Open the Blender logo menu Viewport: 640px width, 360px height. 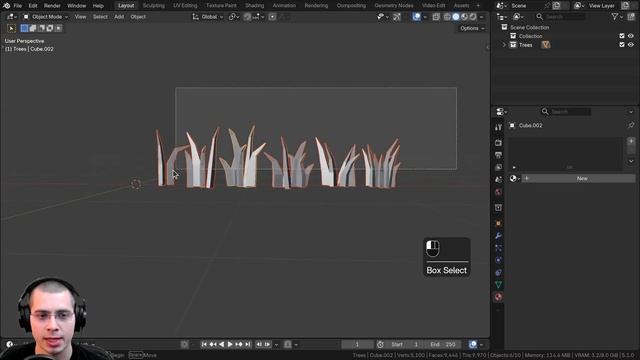pyautogui.click(x=6, y=6)
